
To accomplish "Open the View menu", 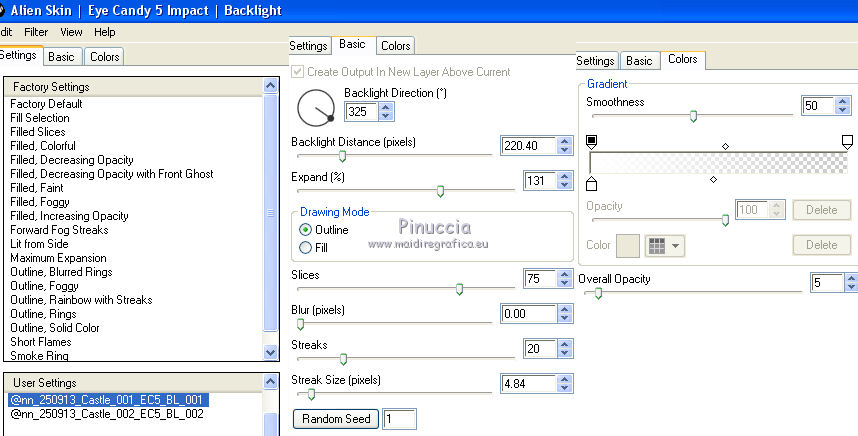I will click(71, 32).
